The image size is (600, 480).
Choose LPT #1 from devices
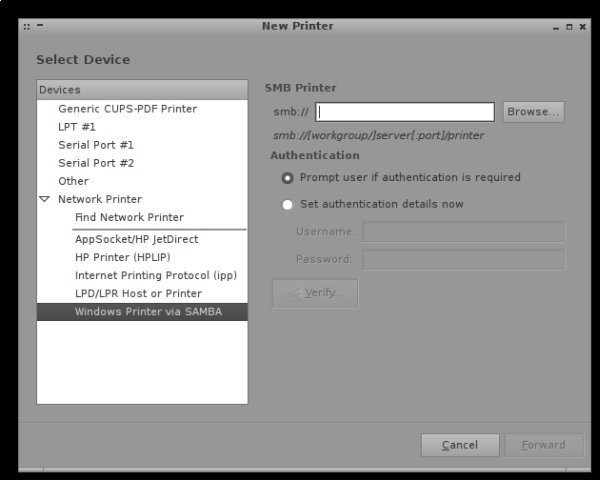pos(77,127)
